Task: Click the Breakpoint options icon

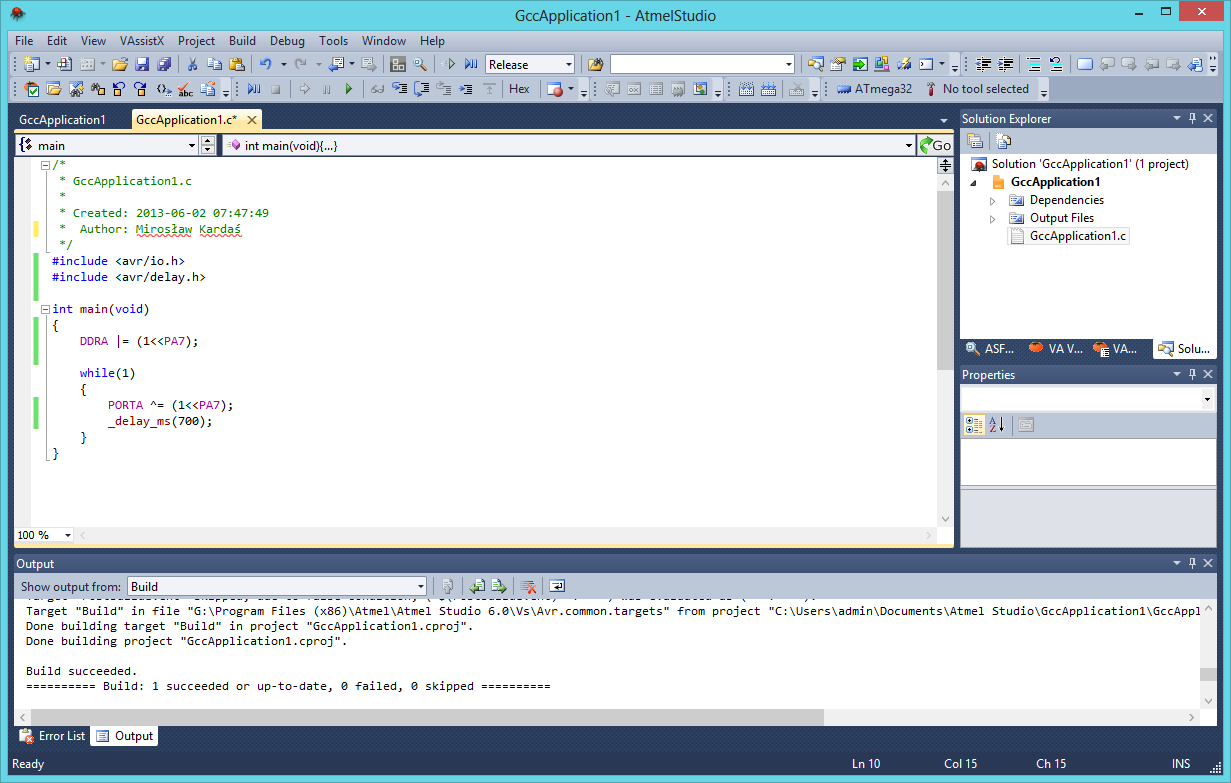Action: coord(555,89)
